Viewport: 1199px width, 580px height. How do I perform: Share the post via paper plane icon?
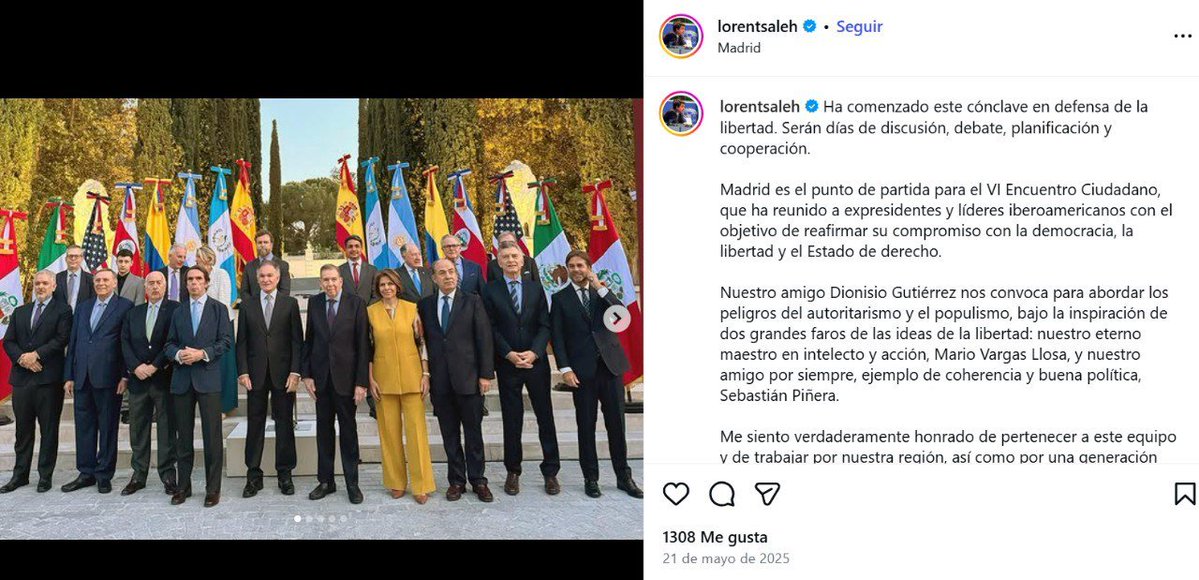[x=767, y=494]
